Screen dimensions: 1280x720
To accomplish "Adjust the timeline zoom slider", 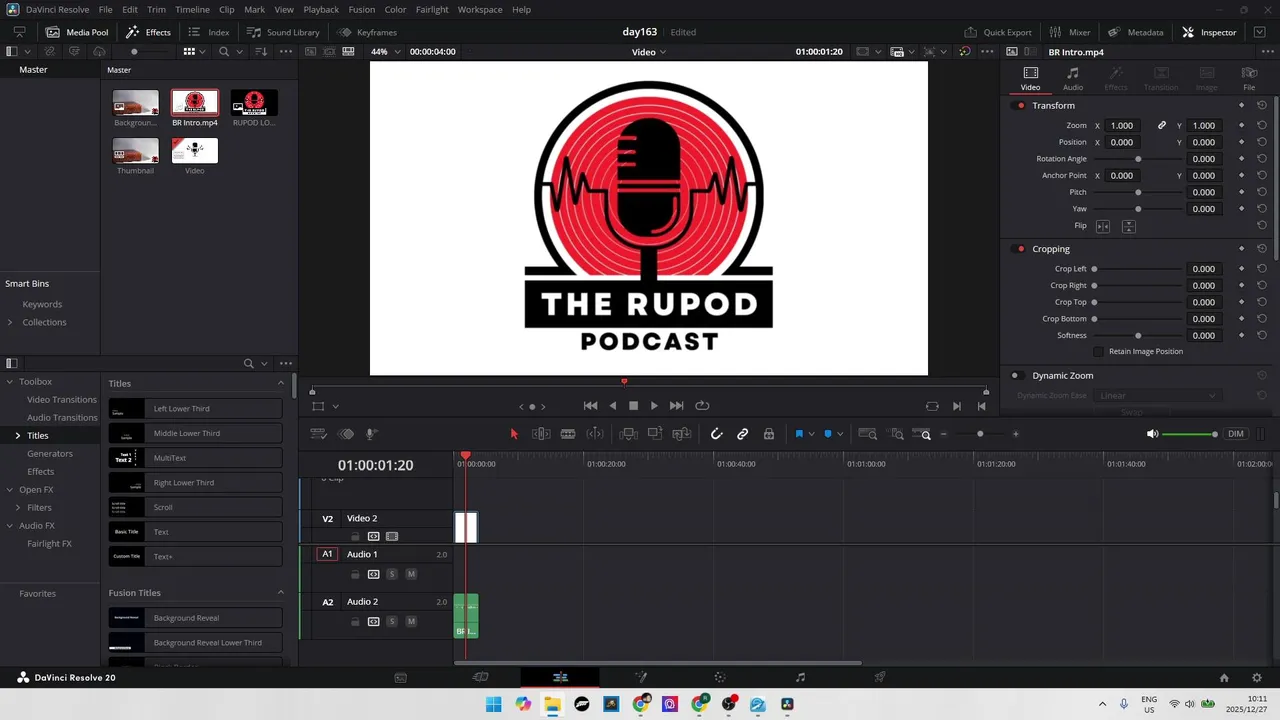I will coord(980,434).
